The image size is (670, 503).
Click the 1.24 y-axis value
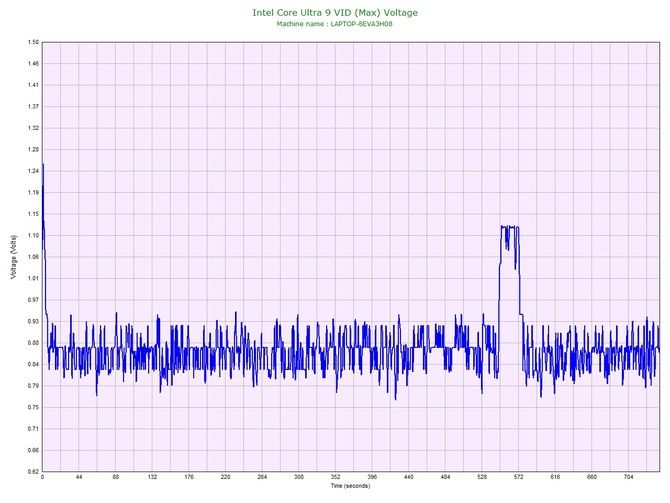(x=33, y=171)
